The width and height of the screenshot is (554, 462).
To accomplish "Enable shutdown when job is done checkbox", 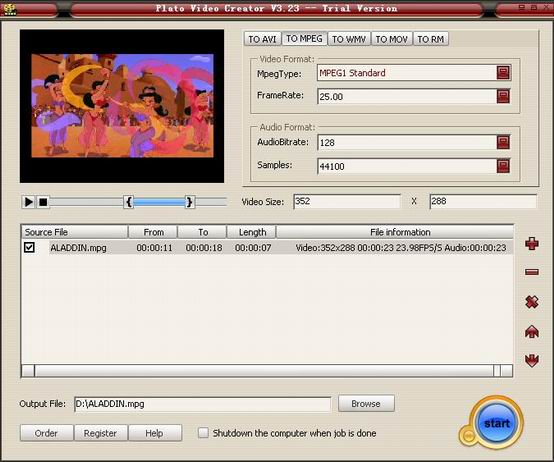I will coord(203,433).
